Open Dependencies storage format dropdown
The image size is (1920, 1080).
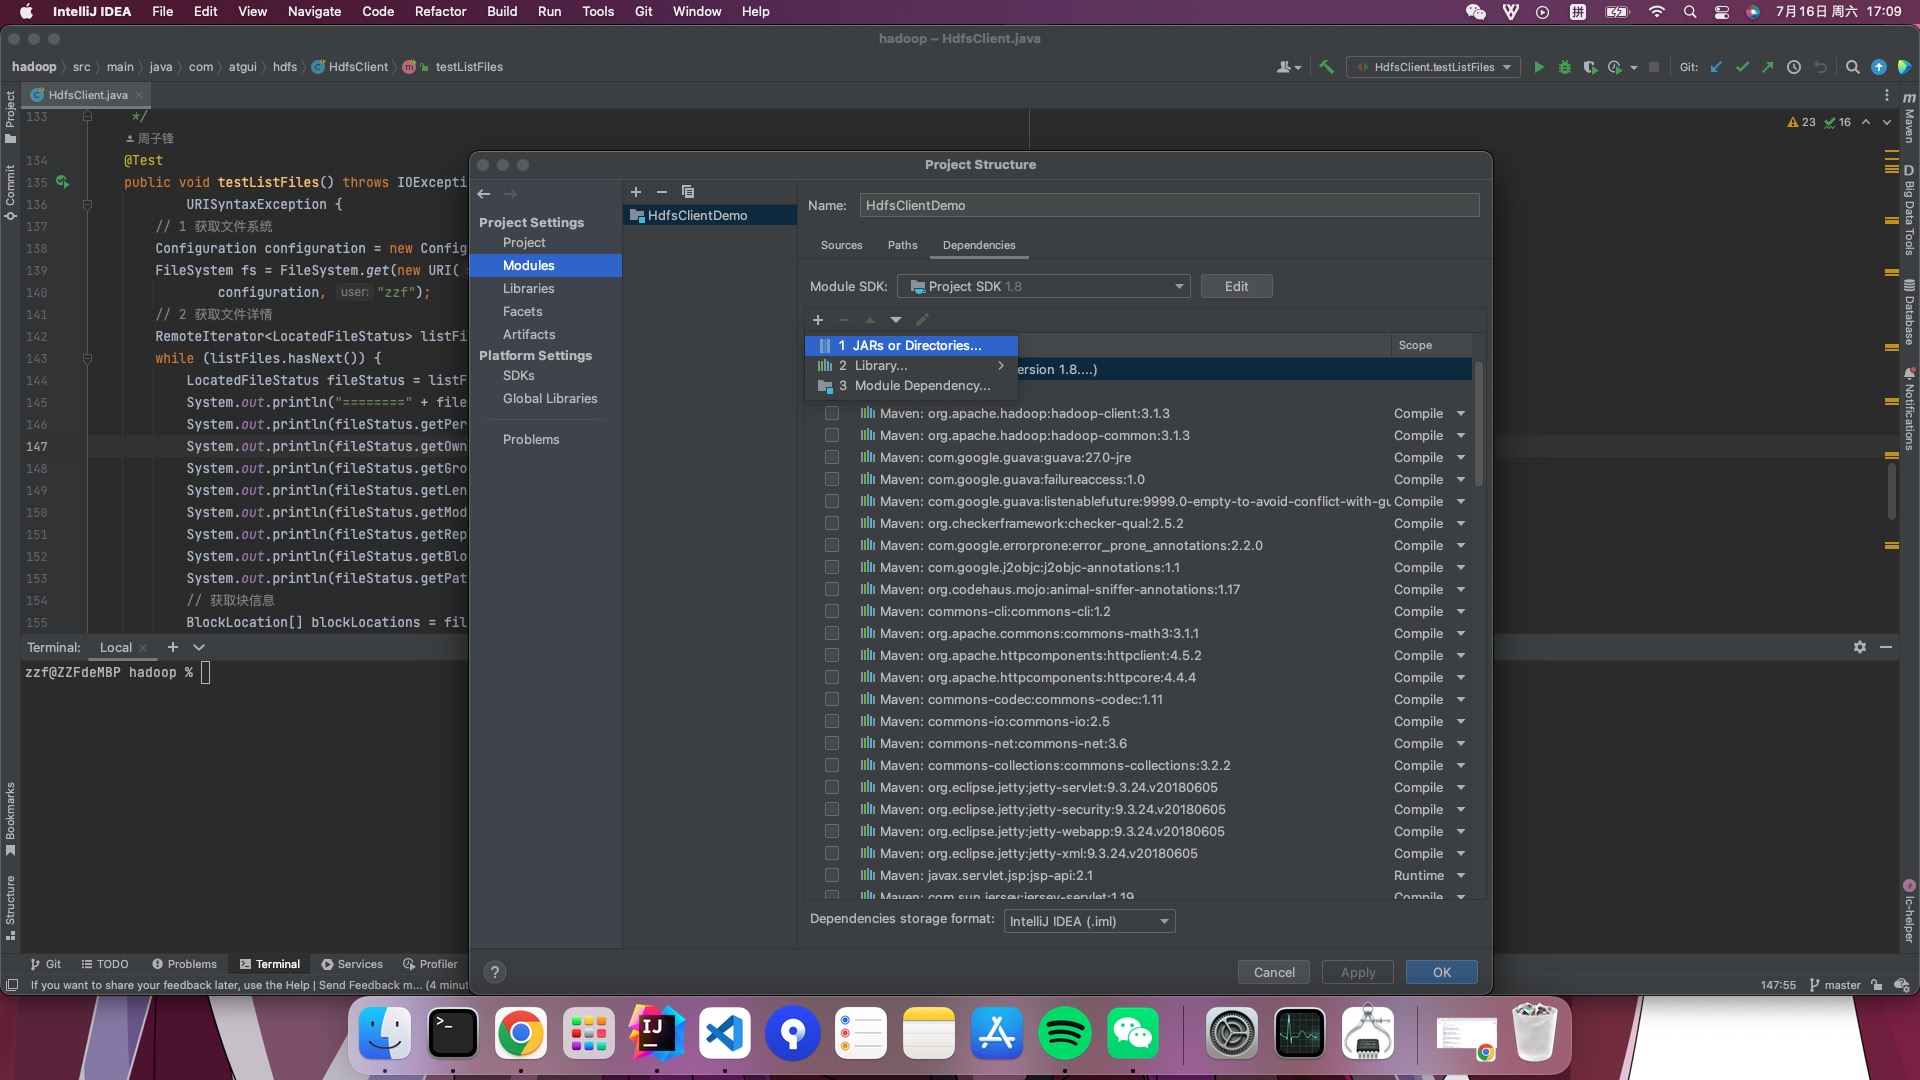[1089, 921]
